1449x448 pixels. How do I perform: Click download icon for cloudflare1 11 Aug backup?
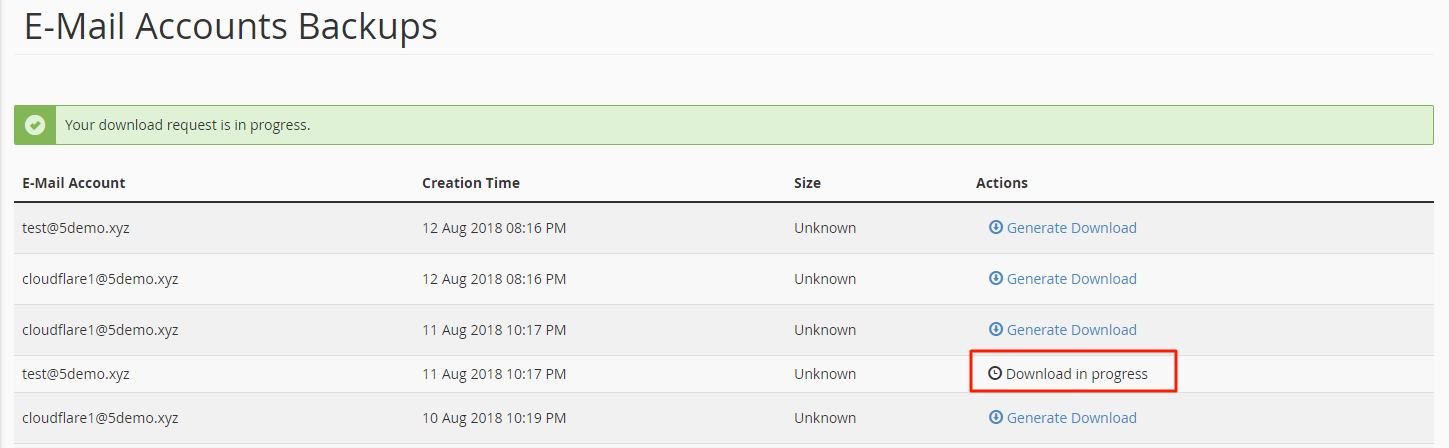click(996, 329)
